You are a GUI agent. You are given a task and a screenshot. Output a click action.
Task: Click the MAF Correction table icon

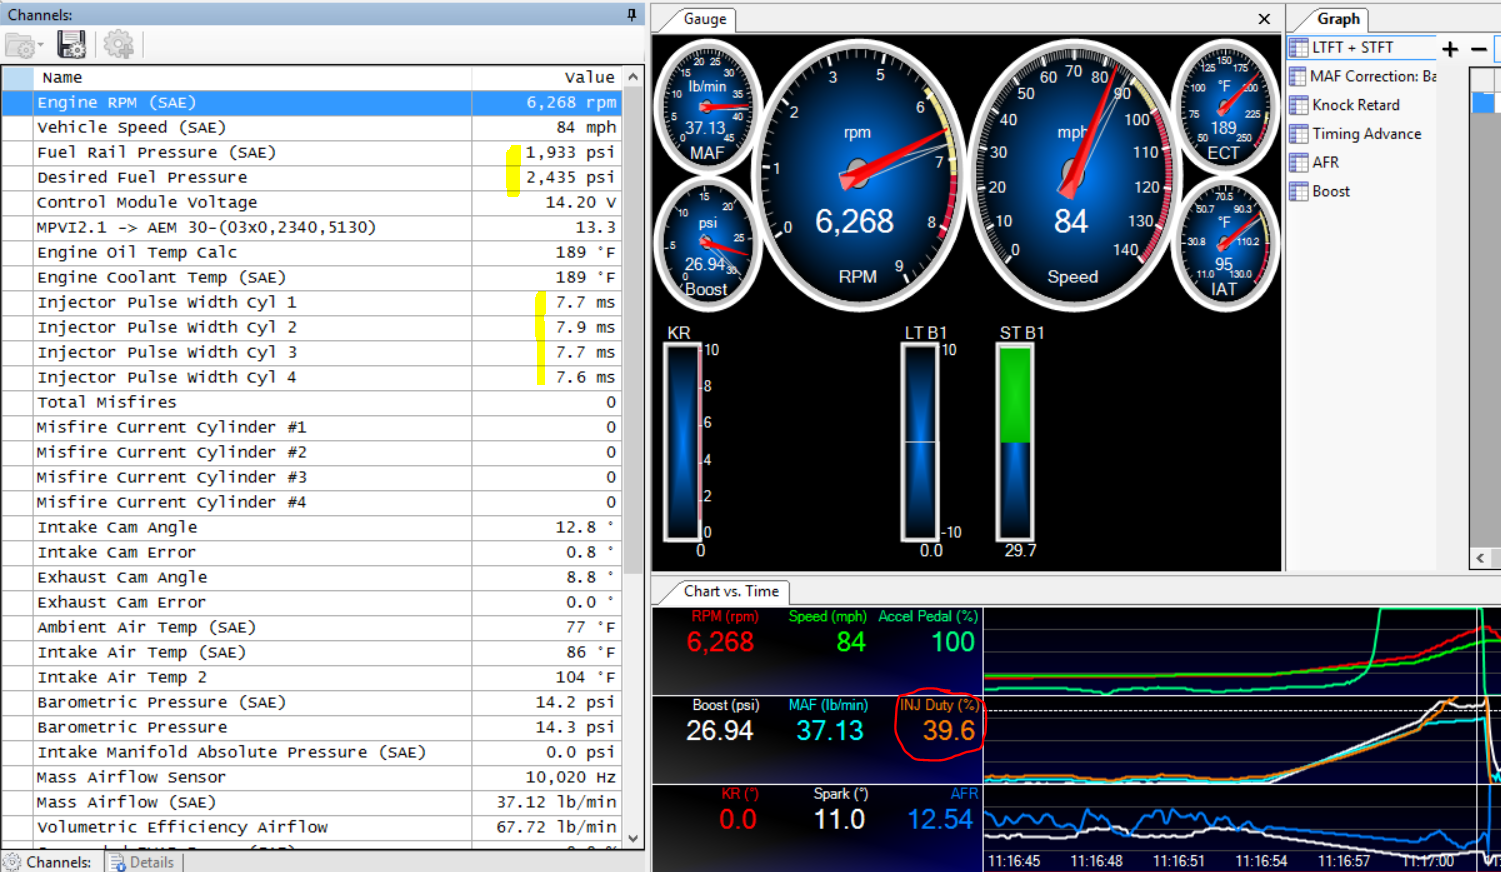point(1298,76)
